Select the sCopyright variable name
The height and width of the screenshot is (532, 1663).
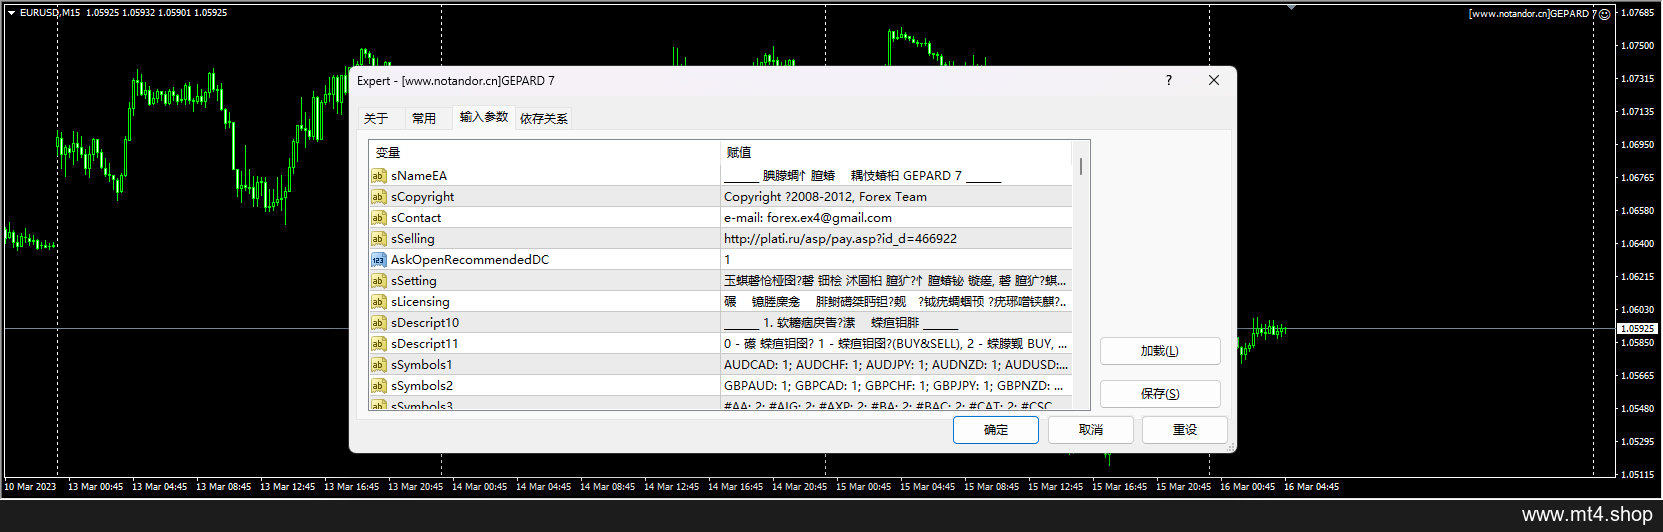click(422, 197)
